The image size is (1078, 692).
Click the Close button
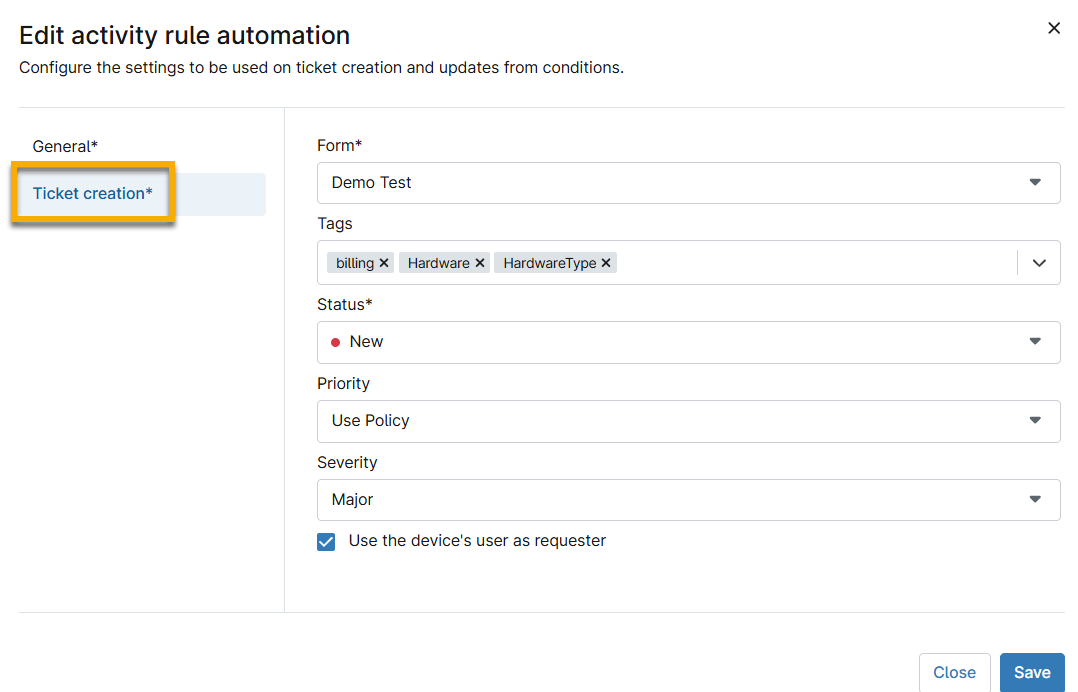click(x=954, y=672)
